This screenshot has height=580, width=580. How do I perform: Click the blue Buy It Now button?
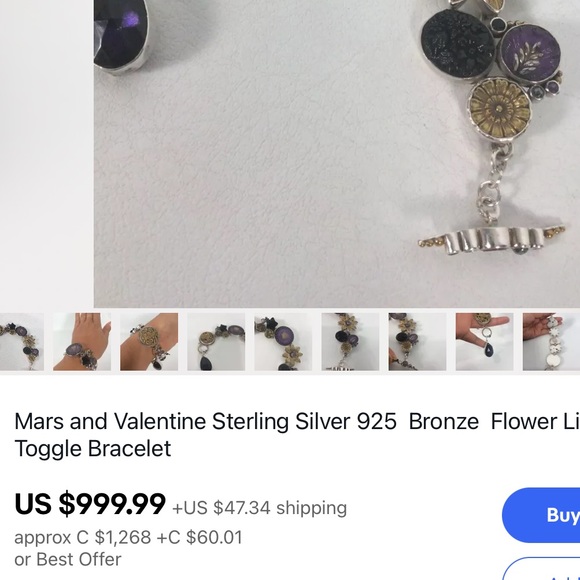541,515
